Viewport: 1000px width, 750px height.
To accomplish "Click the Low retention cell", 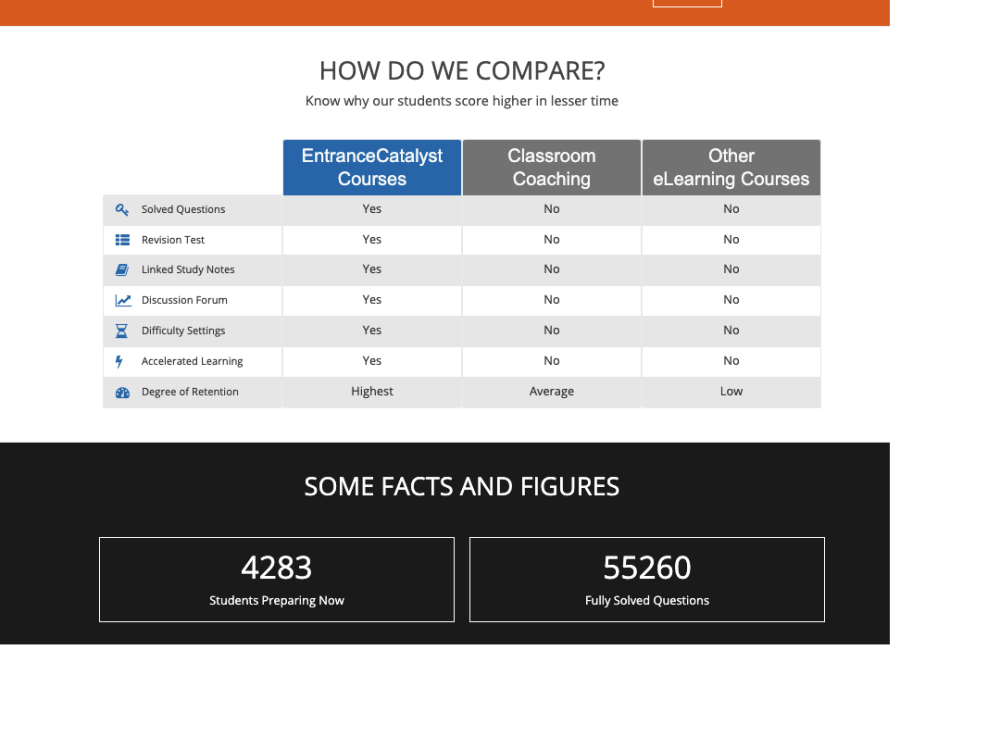I will click(x=731, y=392).
